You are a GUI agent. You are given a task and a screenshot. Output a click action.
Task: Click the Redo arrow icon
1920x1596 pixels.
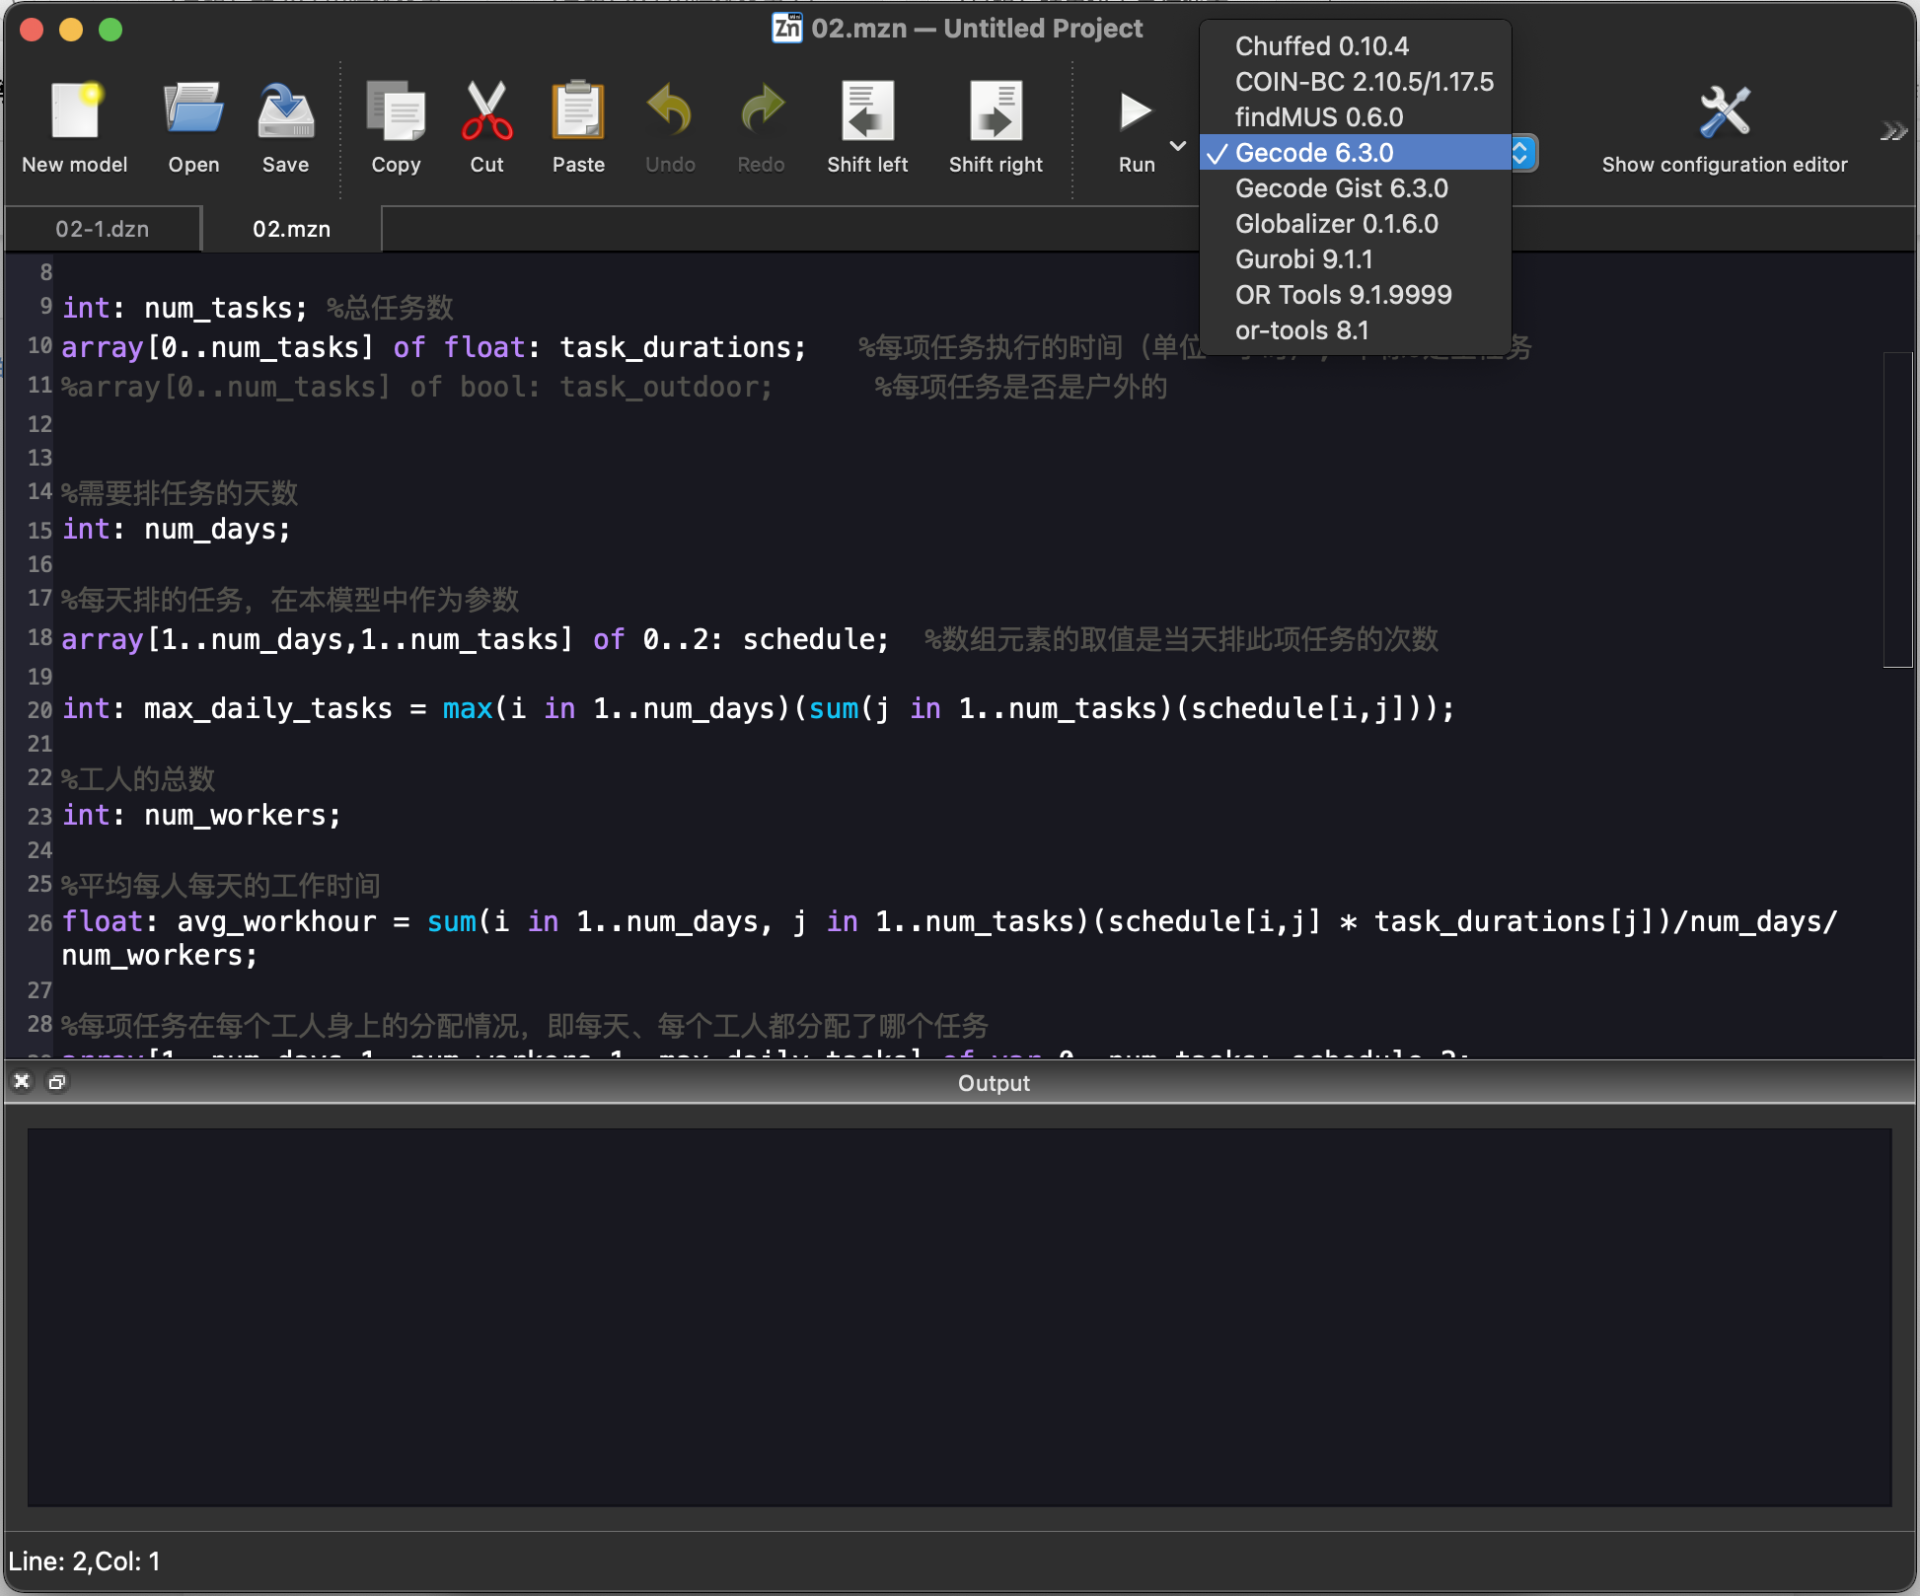(761, 109)
